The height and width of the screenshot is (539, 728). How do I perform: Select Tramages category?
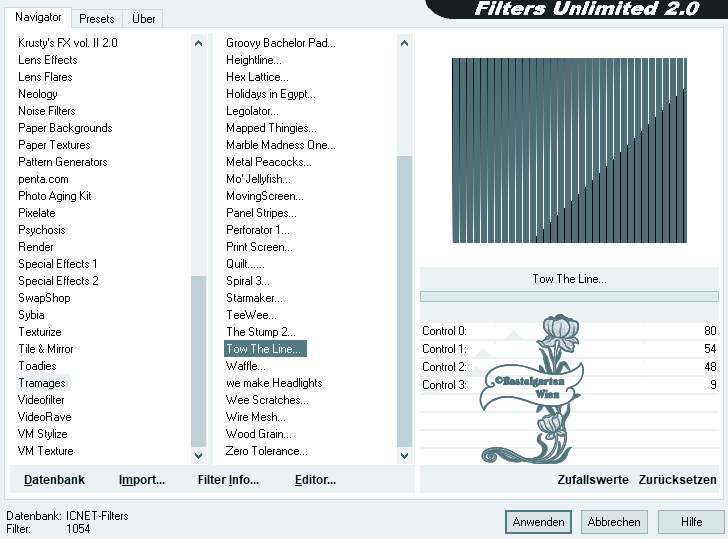42,383
